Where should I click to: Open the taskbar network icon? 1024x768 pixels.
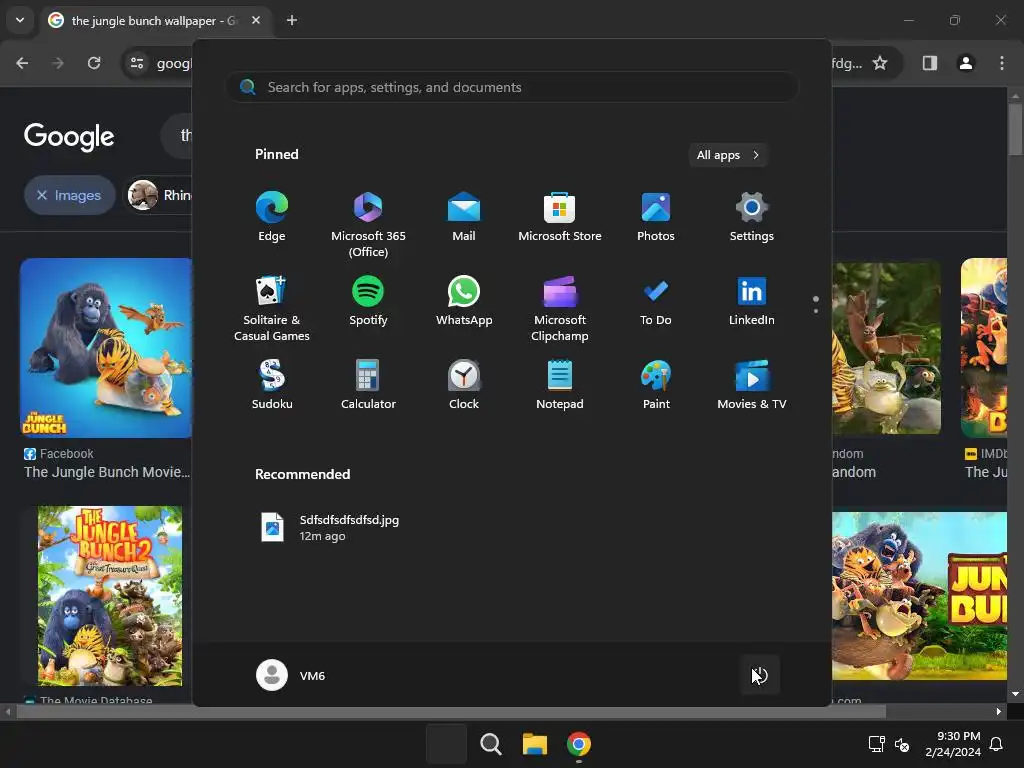click(876, 744)
